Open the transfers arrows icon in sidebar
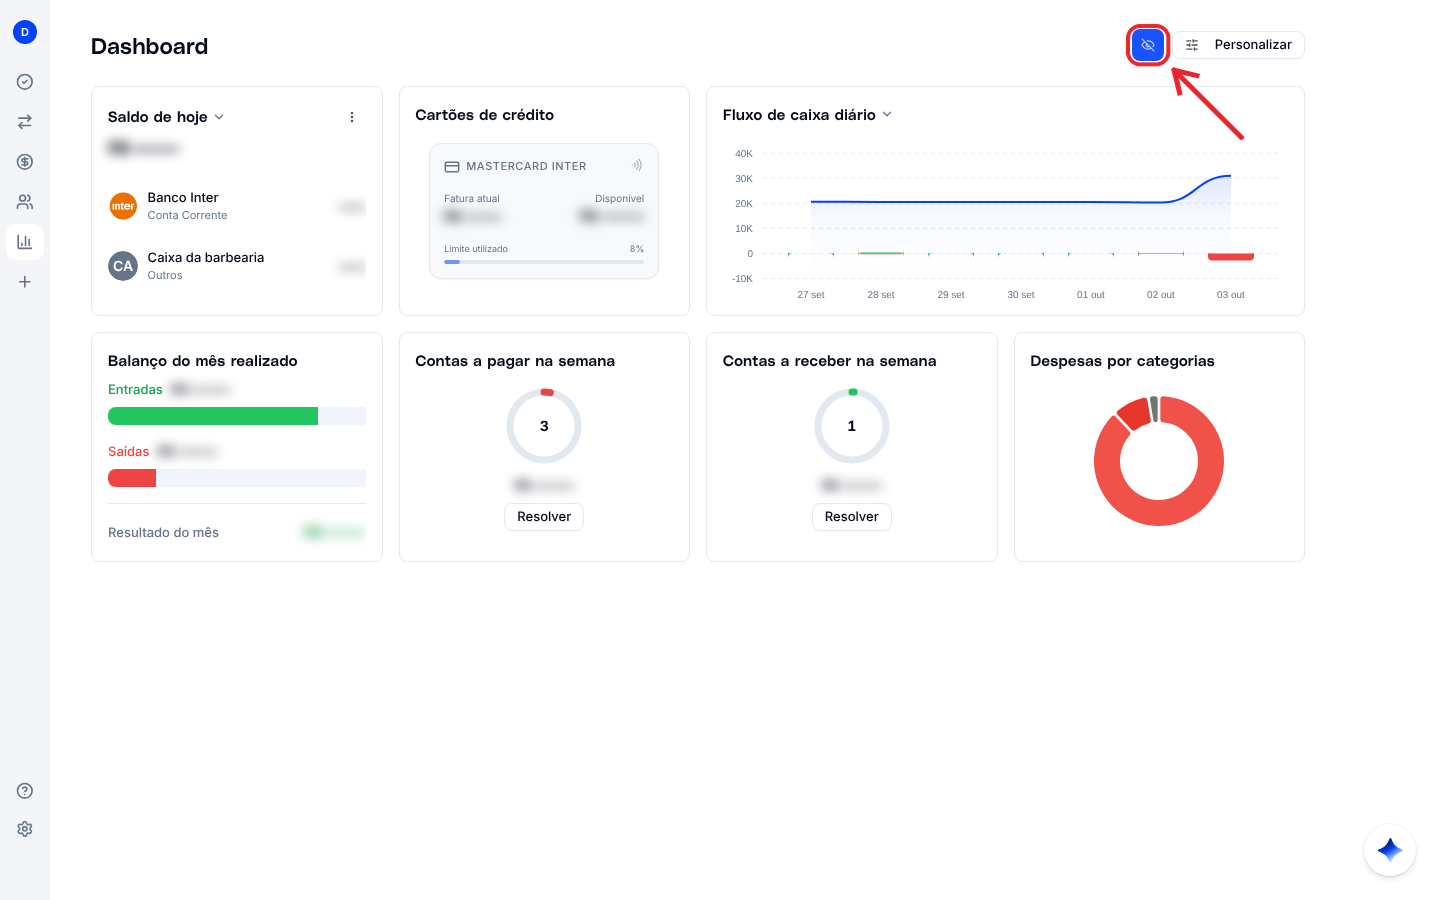Image resolution: width=1440 pixels, height=900 pixels. click(x=25, y=122)
